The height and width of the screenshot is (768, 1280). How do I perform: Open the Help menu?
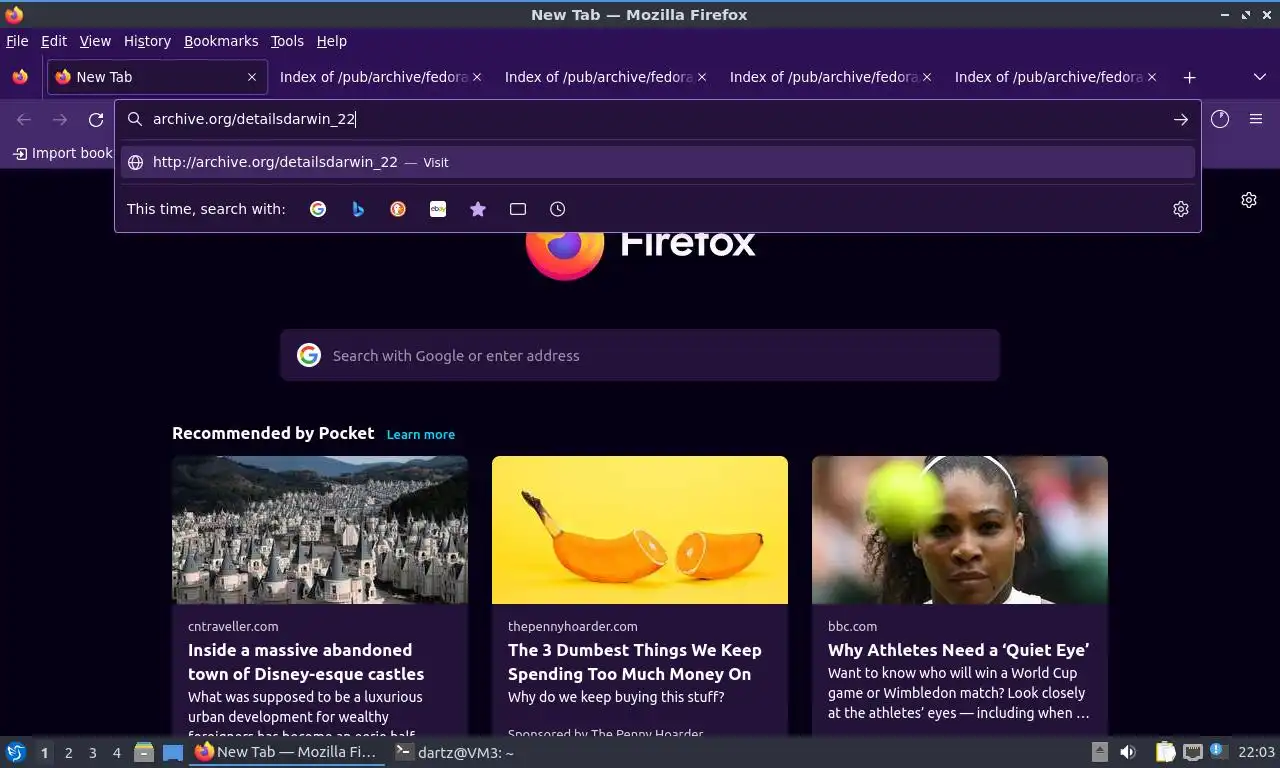[x=332, y=41]
